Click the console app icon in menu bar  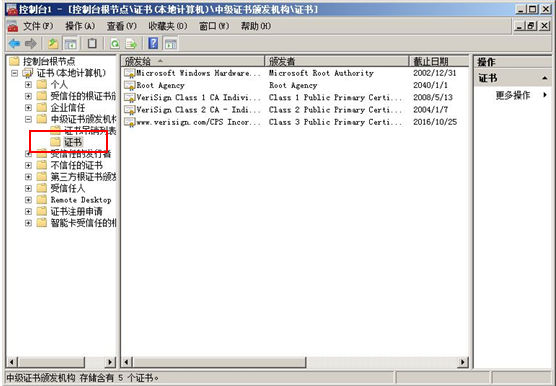click(x=12, y=26)
